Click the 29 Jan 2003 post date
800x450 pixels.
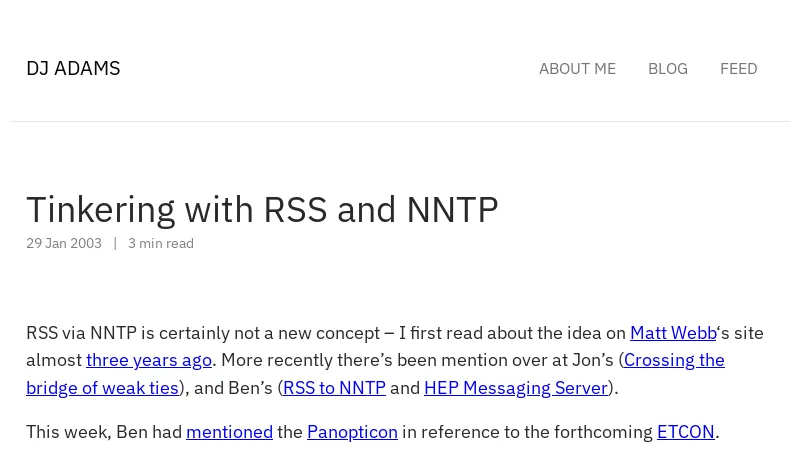[64, 244]
